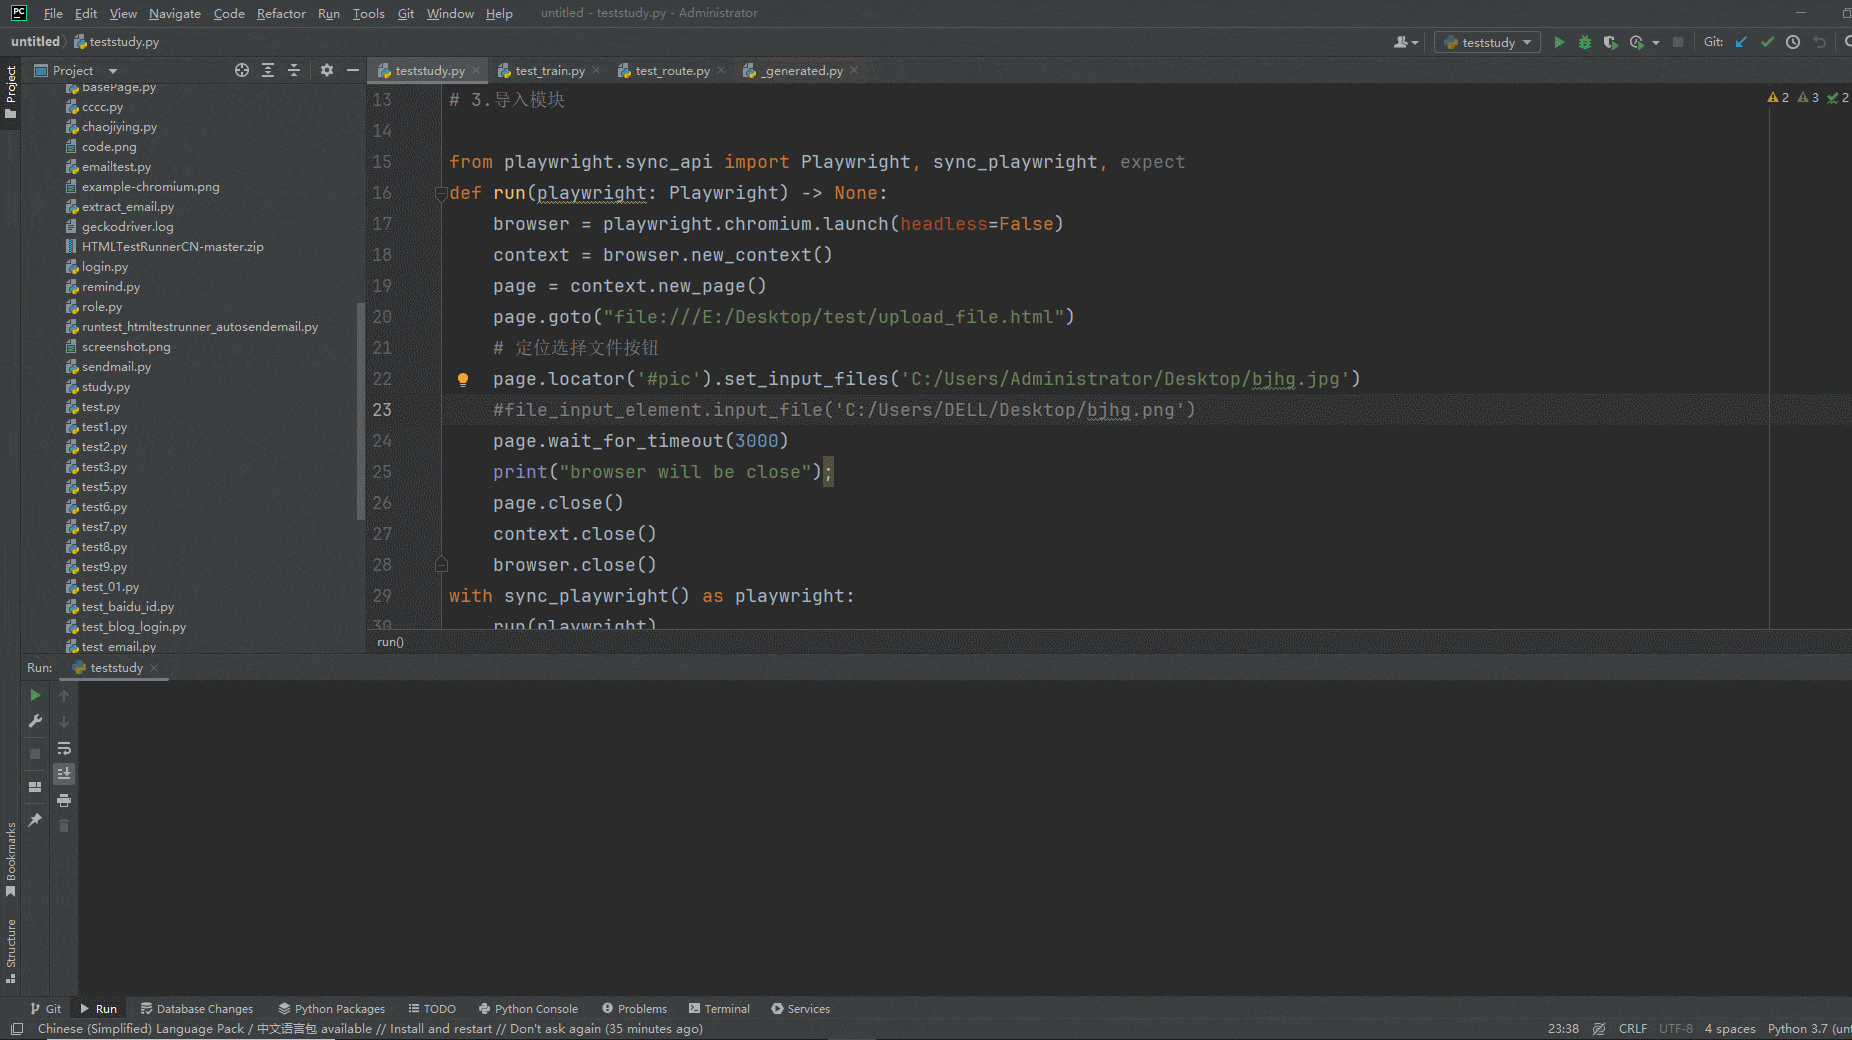
Task: Print the run console output
Action: pyautogui.click(x=64, y=800)
